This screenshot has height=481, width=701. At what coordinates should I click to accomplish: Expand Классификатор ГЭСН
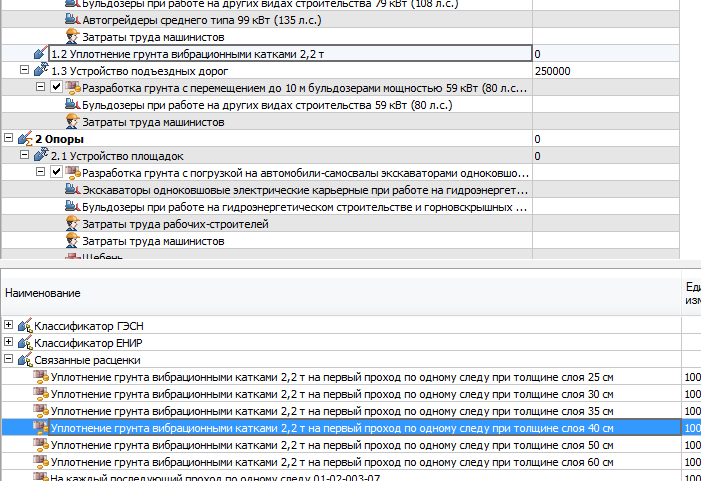click(x=8, y=325)
